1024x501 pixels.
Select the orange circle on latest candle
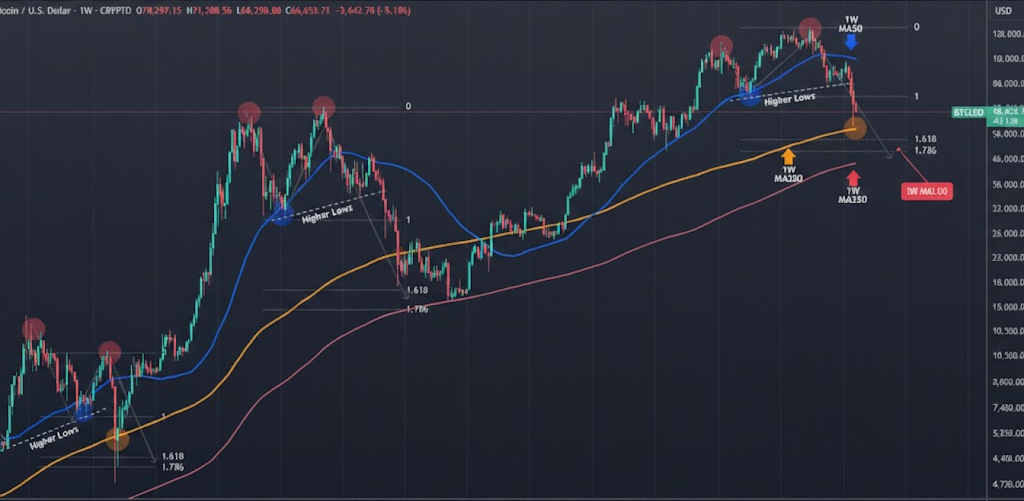tap(855, 127)
